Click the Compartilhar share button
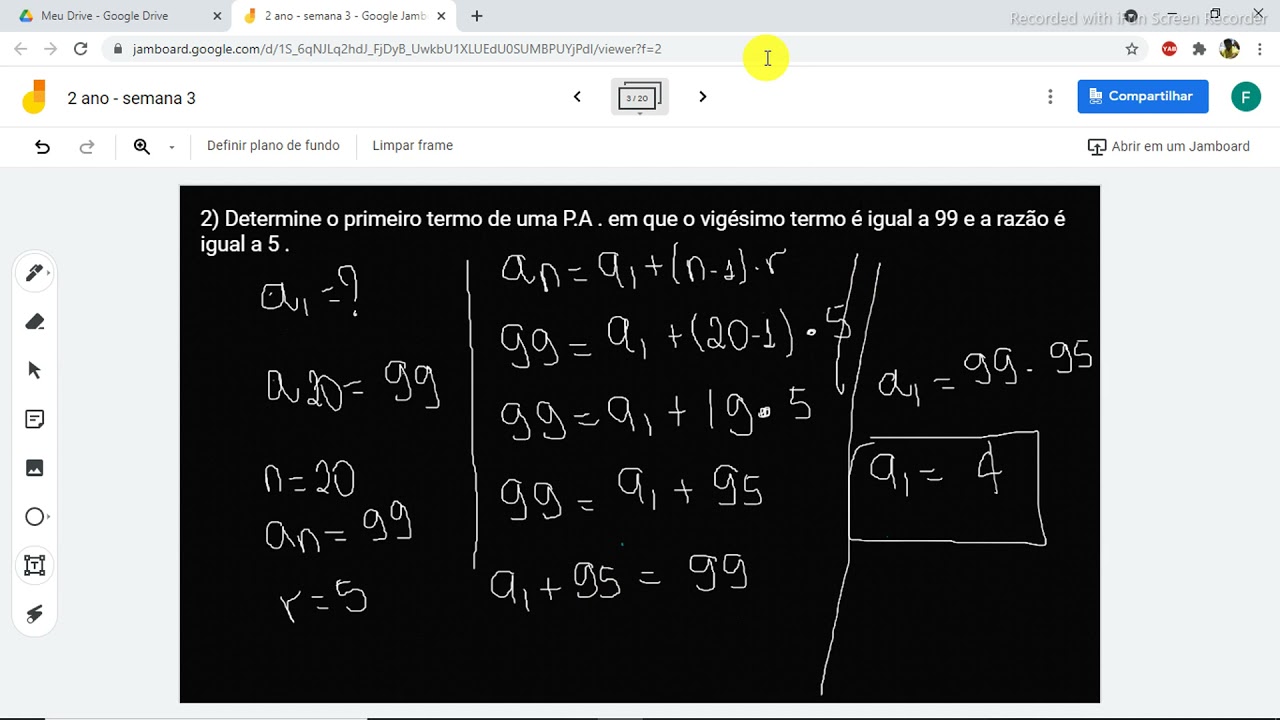1280x720 pixels. (x=1143, y=96)
